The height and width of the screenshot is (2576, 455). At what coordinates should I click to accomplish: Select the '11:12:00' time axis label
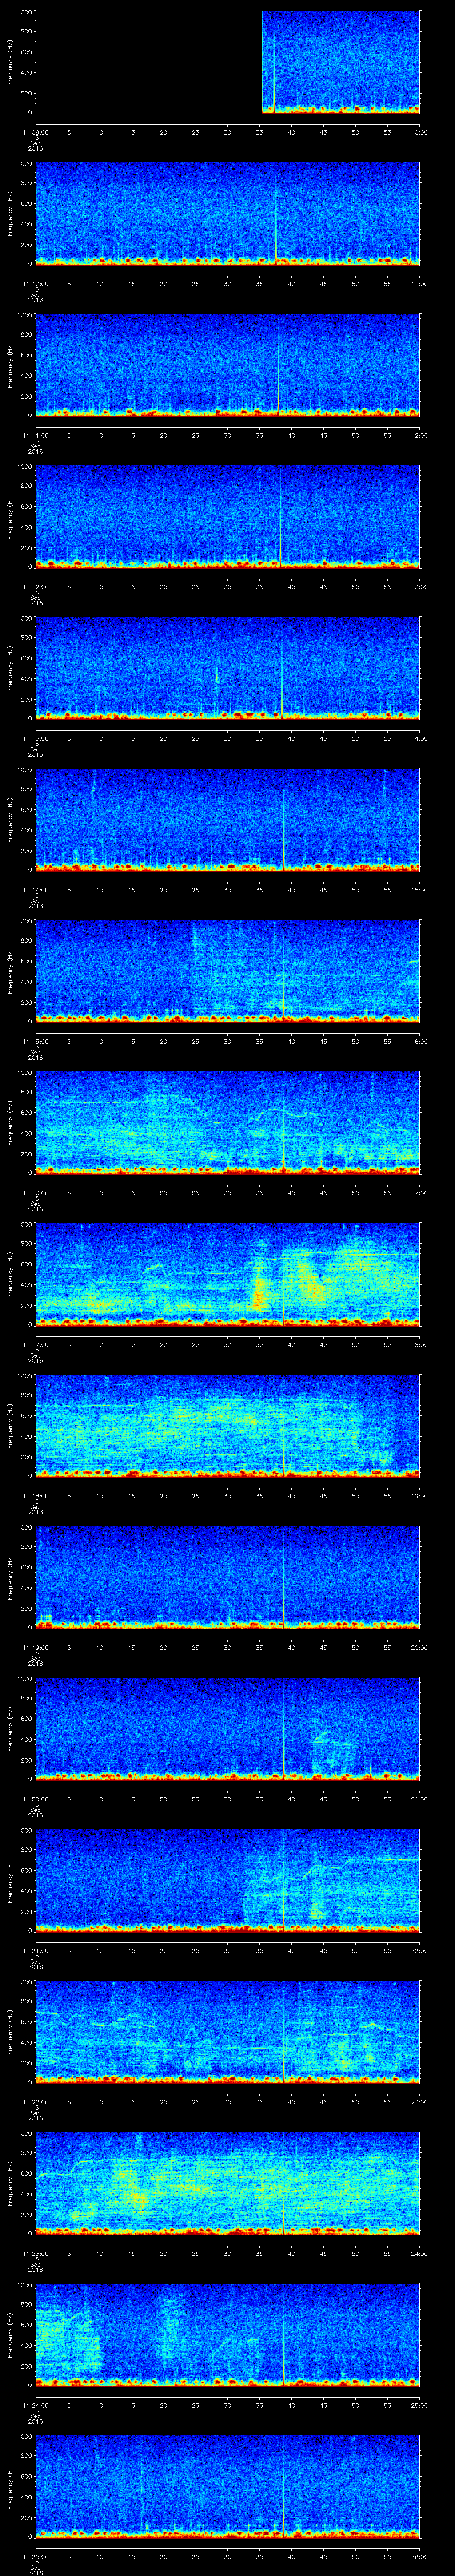pos(36,586)
